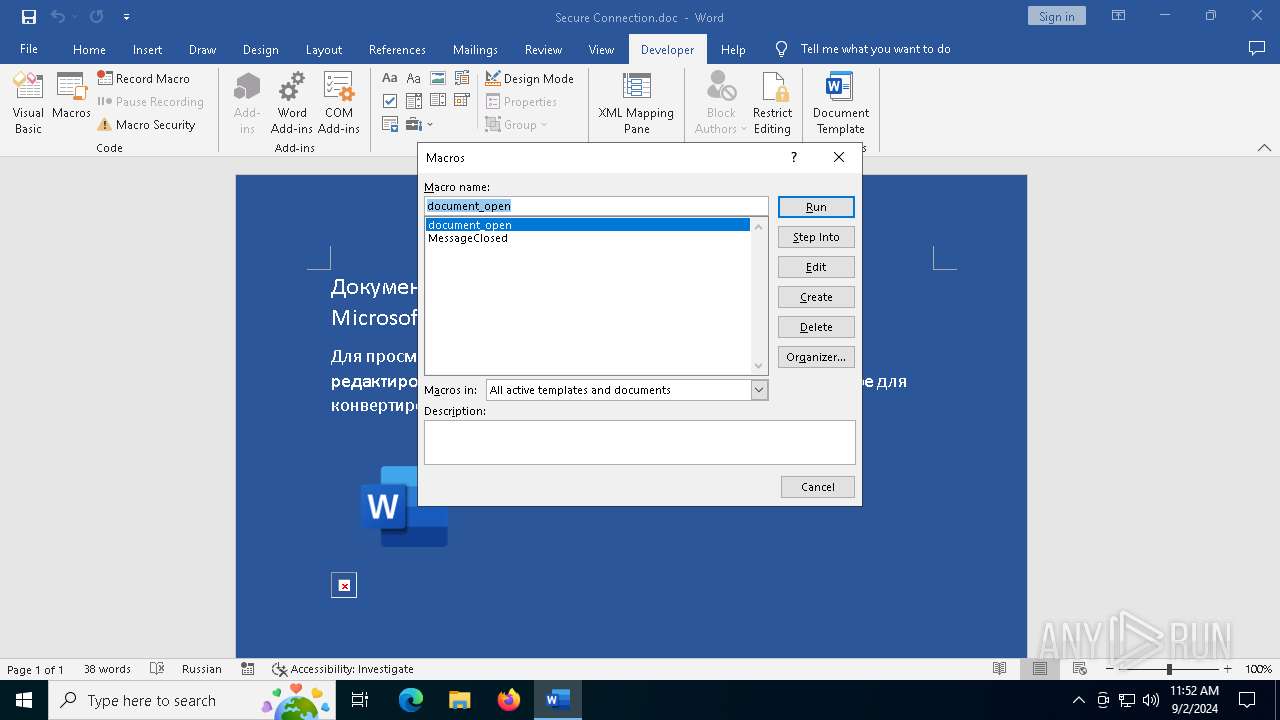
Task: Delete the selected macro
Action: click(816, 327)
